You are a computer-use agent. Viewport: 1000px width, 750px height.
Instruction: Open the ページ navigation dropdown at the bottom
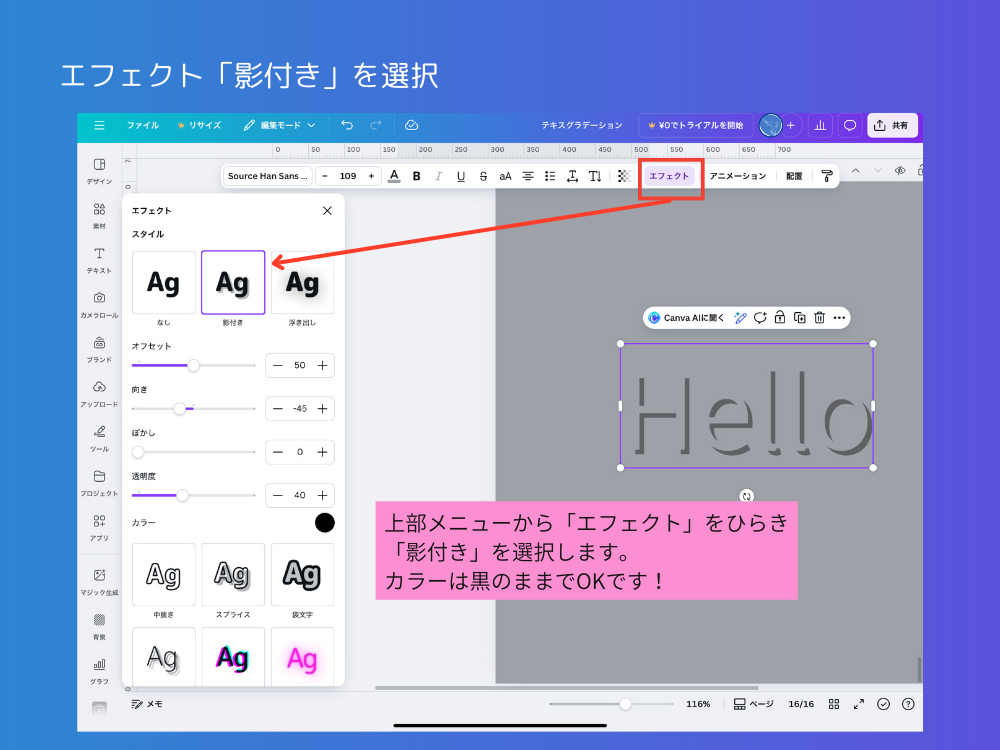(755, 704)
